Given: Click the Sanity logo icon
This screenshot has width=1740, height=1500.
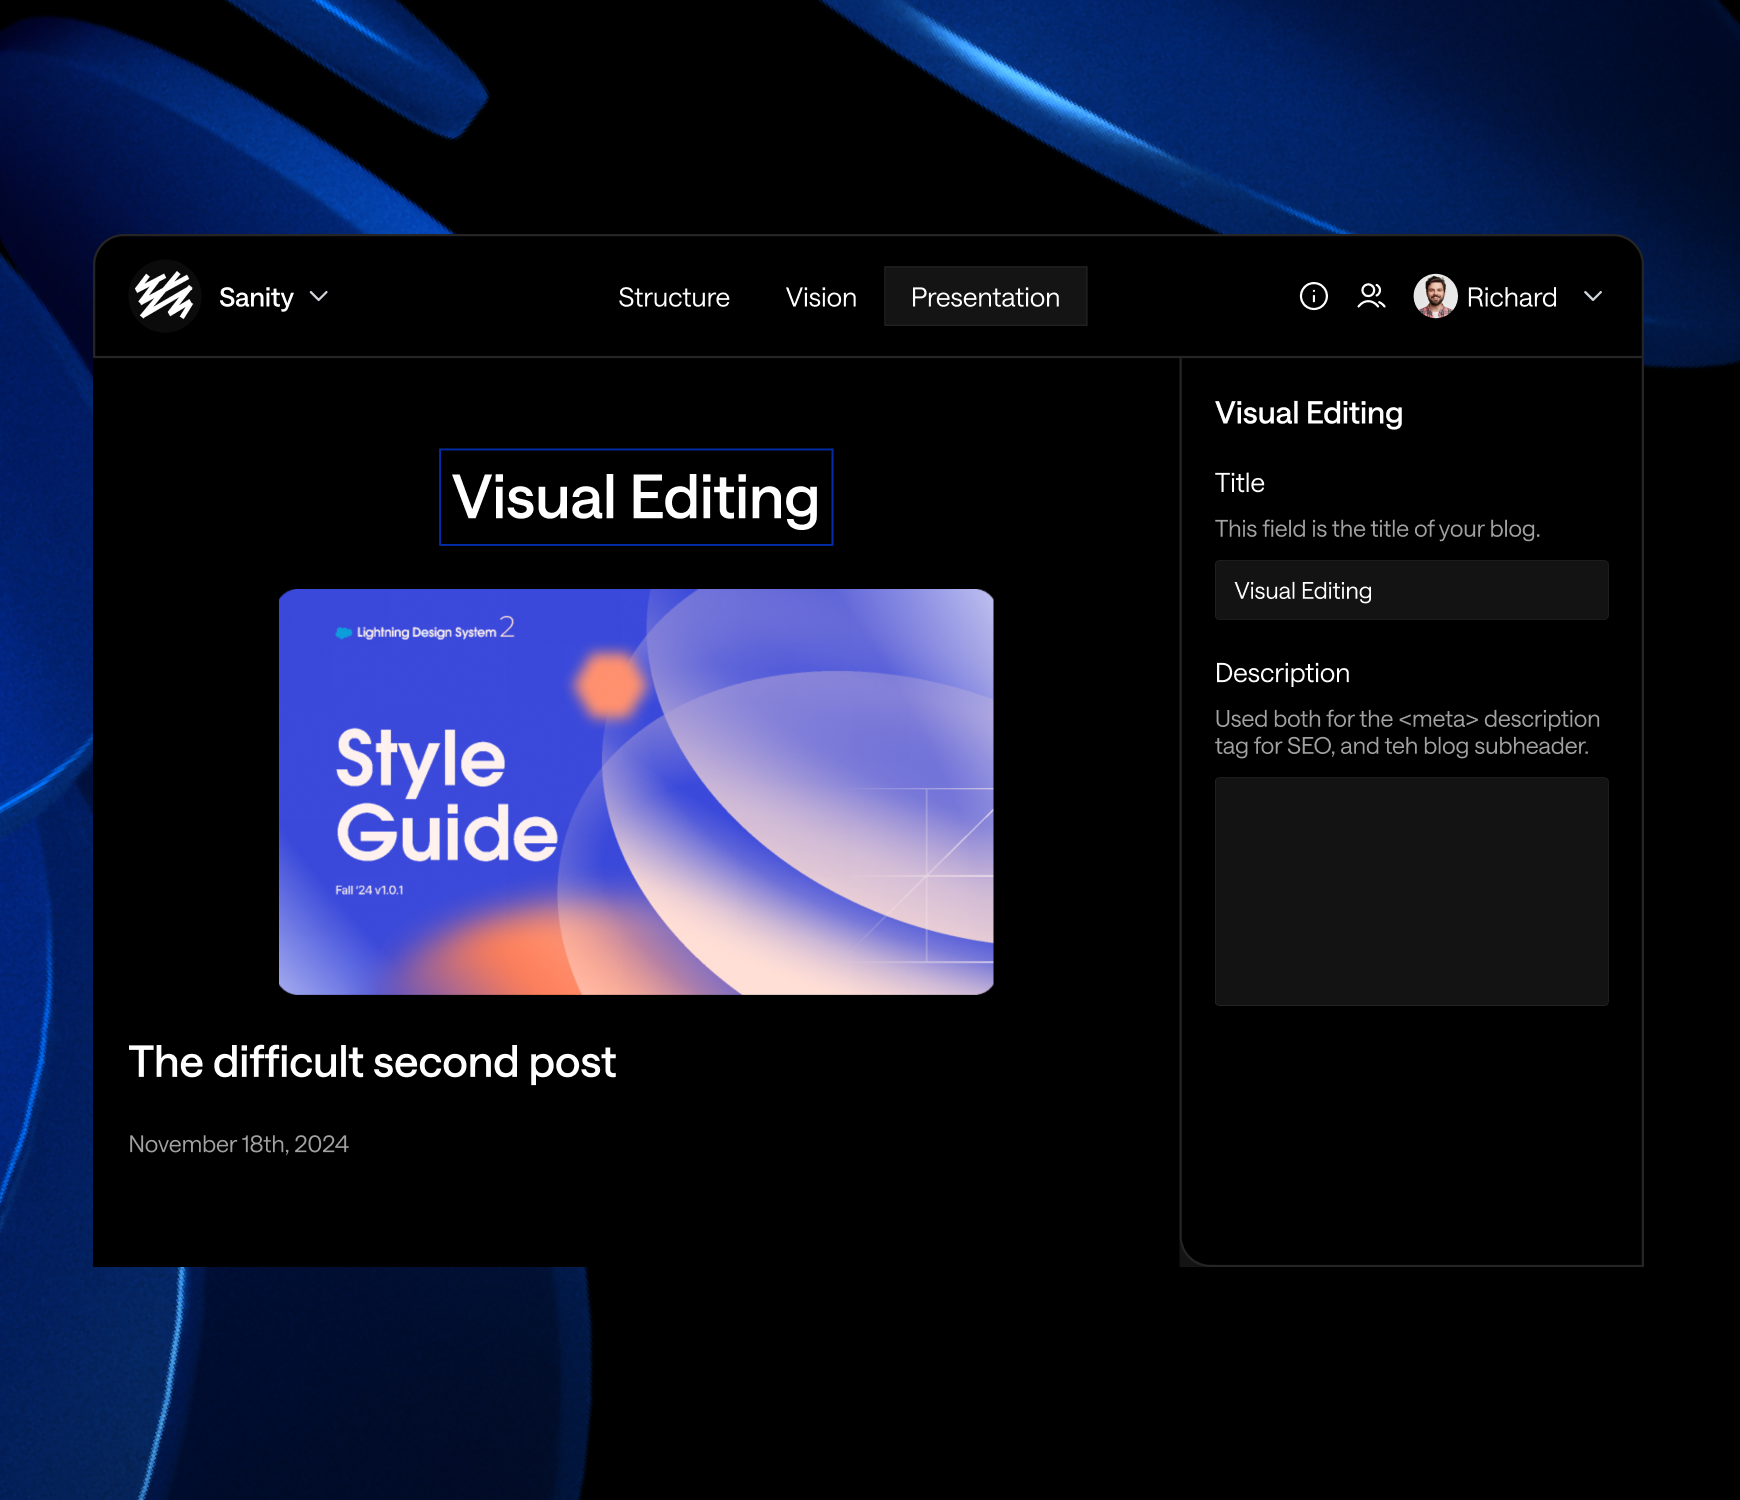Looking at the screenshot, I should coord(165,296).
